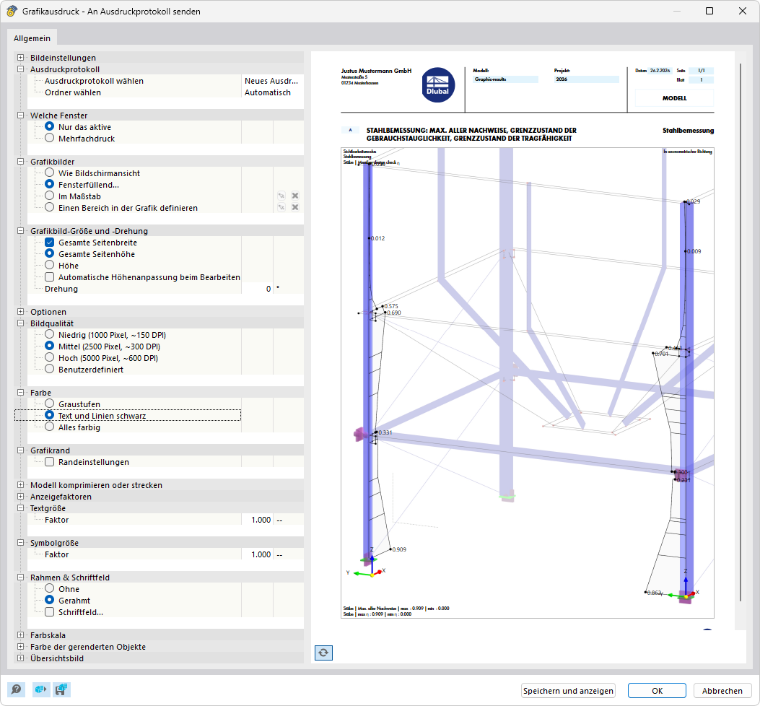Screen dimensions: 760x706
Task: Open the Allgemein tab
Action: [x=32, y=38]
